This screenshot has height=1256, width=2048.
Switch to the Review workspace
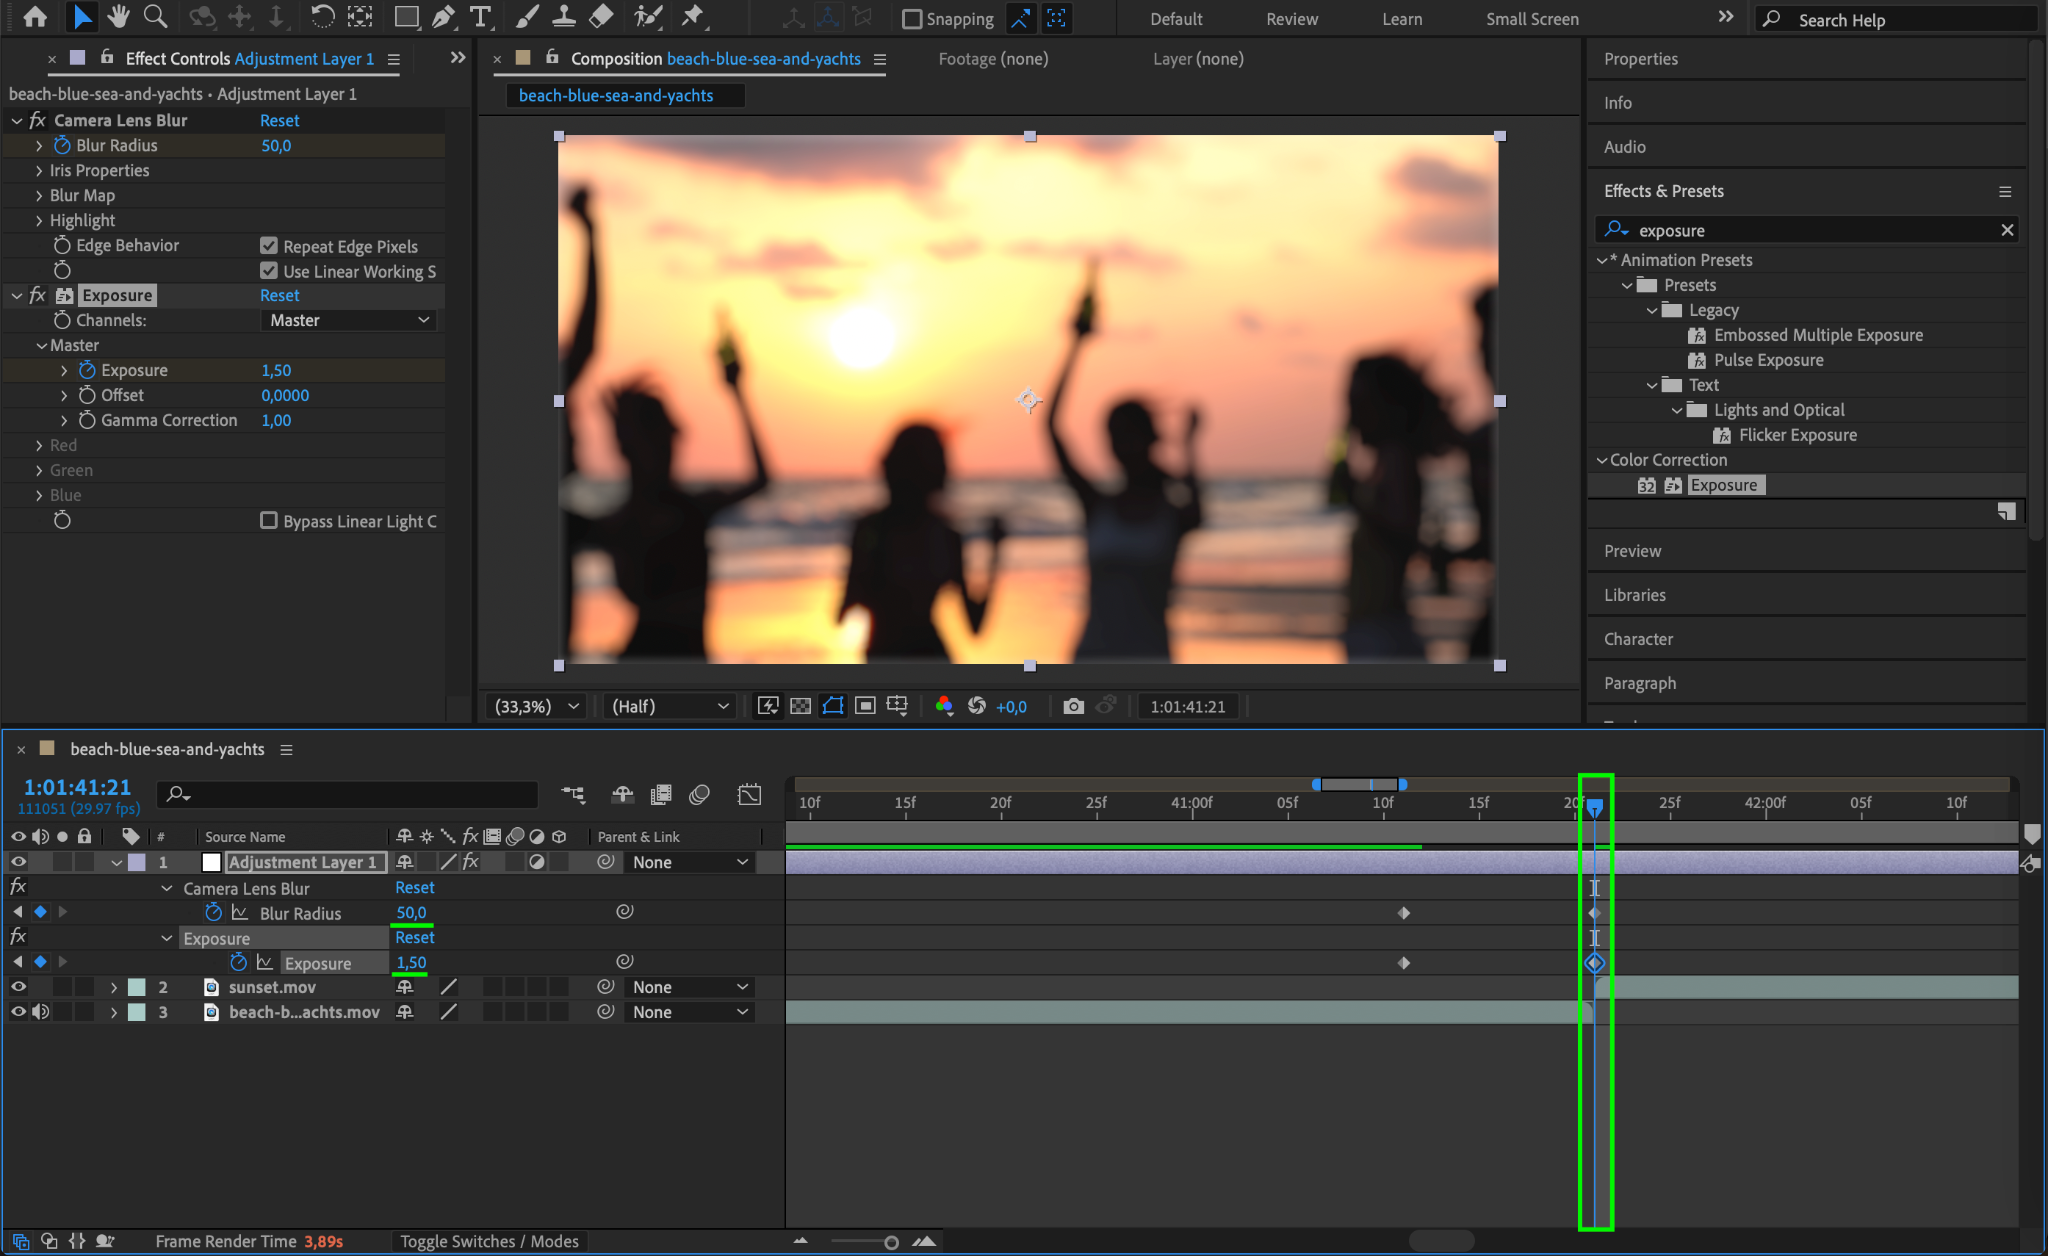click(x=1291, y=19)
